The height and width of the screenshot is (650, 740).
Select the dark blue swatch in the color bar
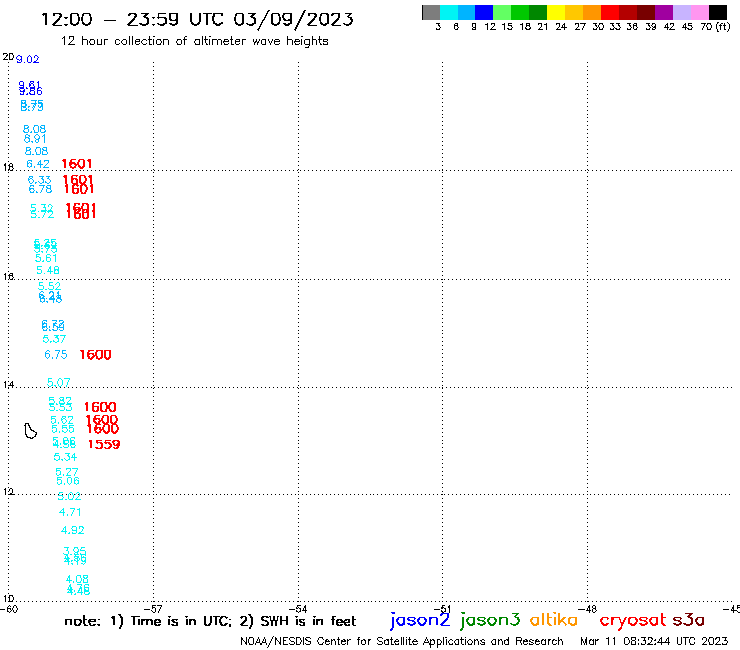click(484, 12)
